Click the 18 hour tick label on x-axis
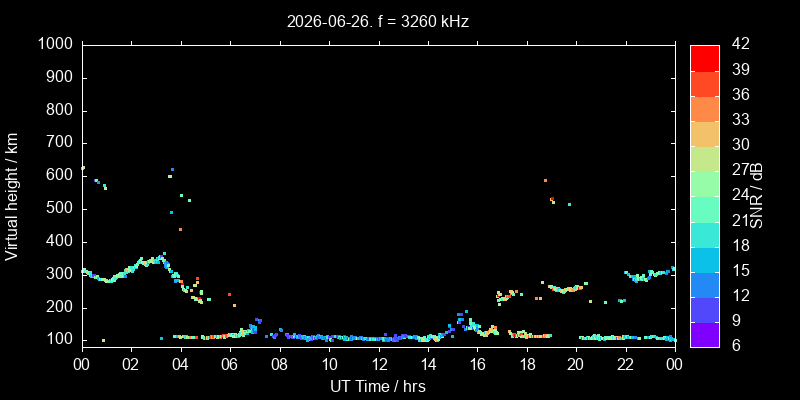The image size is (800, 400). (527, 365)
